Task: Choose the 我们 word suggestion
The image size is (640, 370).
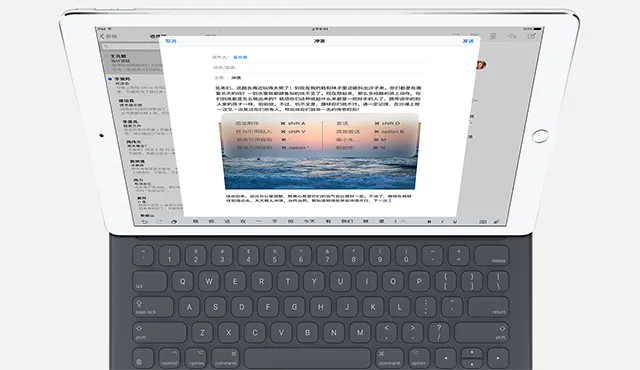Action: coord(347,222)
